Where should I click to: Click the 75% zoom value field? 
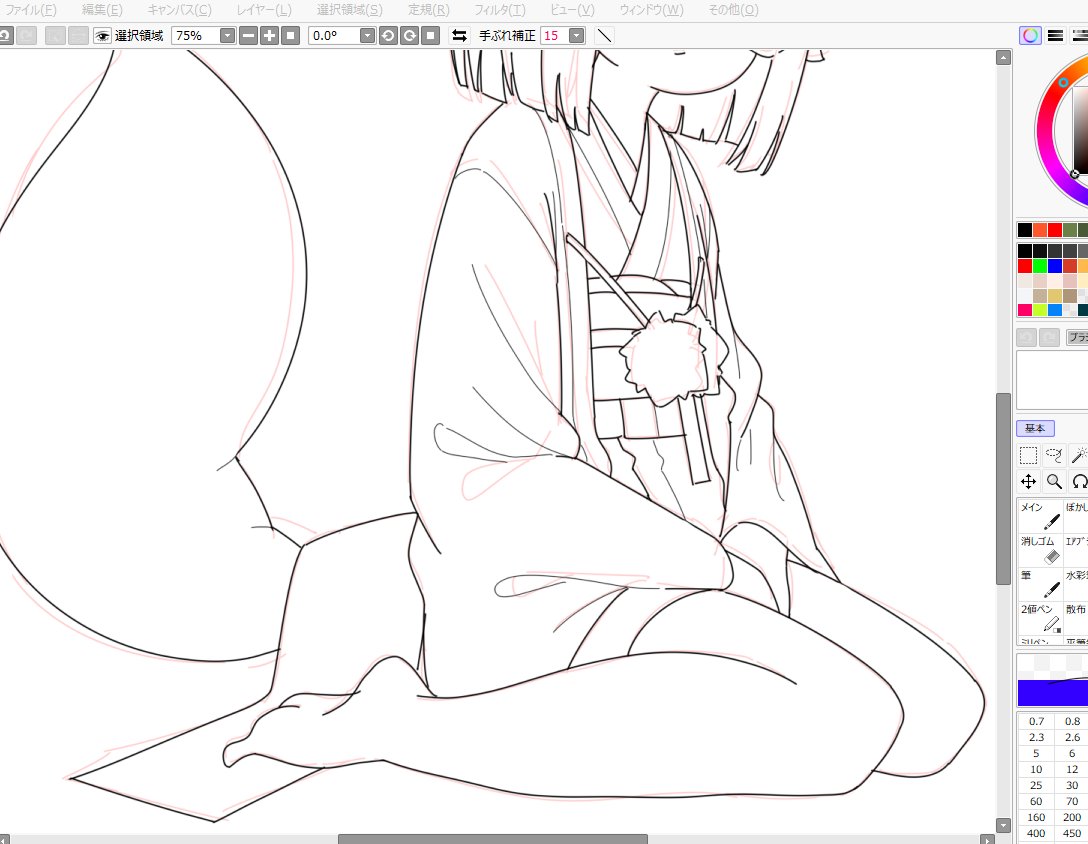coord(195,36)
